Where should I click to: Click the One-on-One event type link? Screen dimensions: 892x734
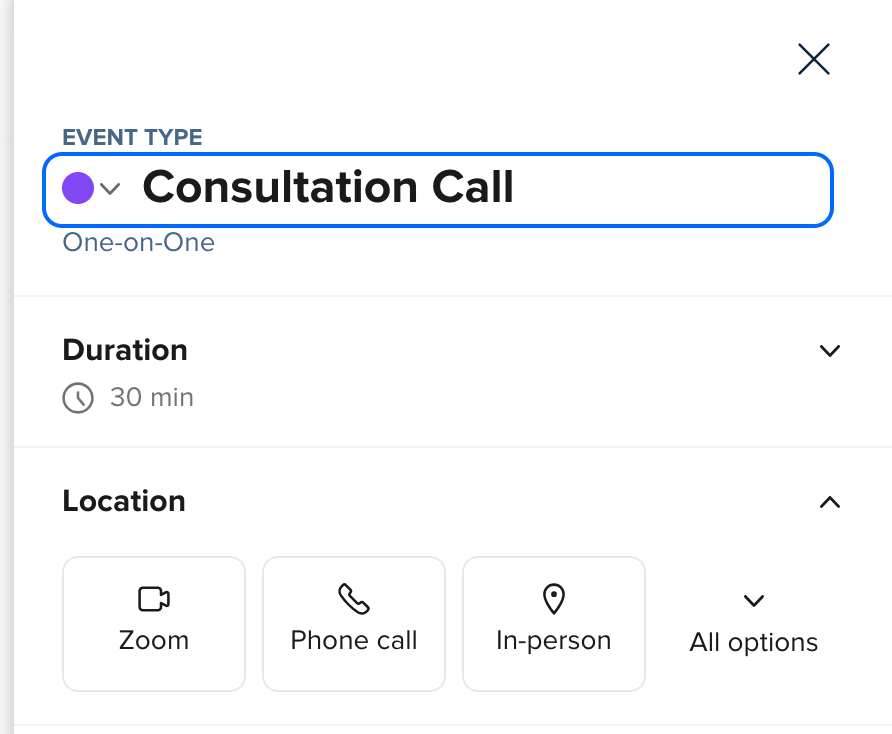(x=138, y=242)
